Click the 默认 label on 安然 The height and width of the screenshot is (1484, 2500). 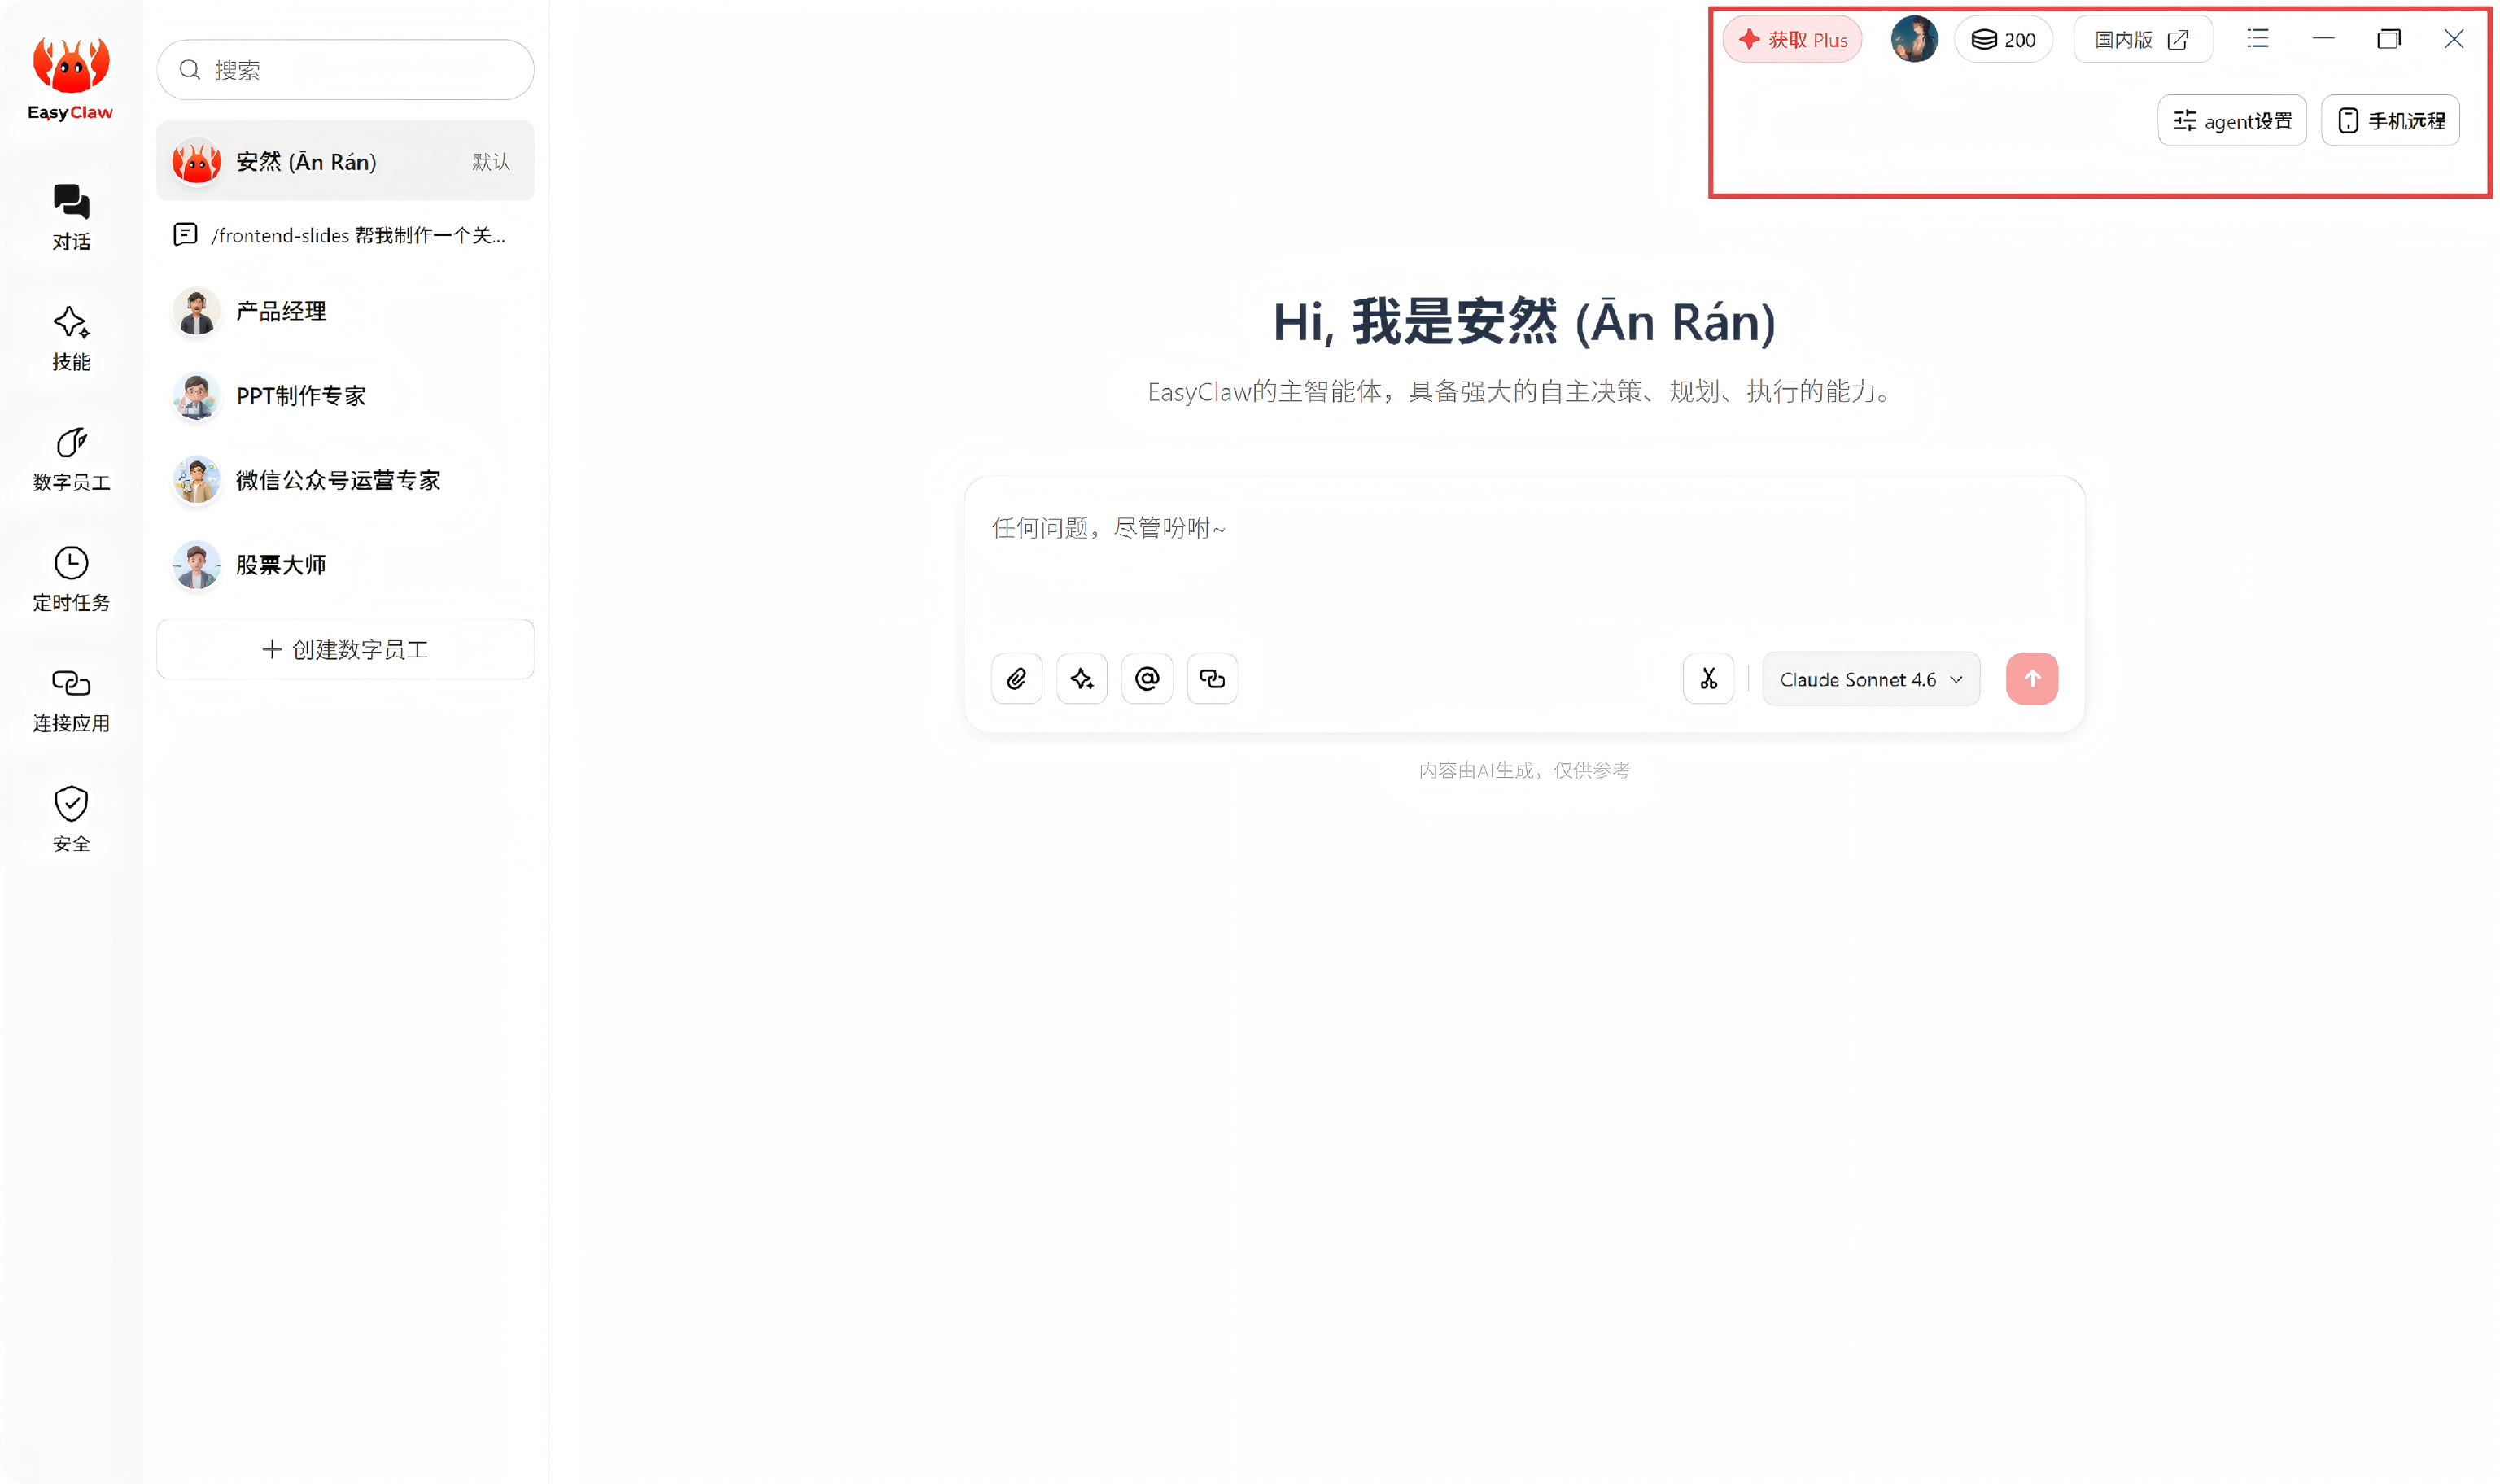(x=491, y=161)
